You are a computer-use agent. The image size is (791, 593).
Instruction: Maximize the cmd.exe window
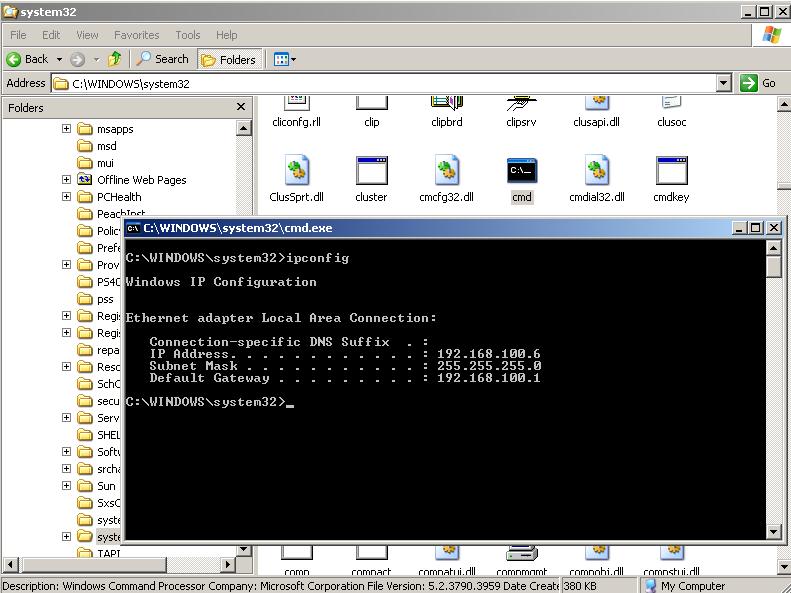point(756,228)
